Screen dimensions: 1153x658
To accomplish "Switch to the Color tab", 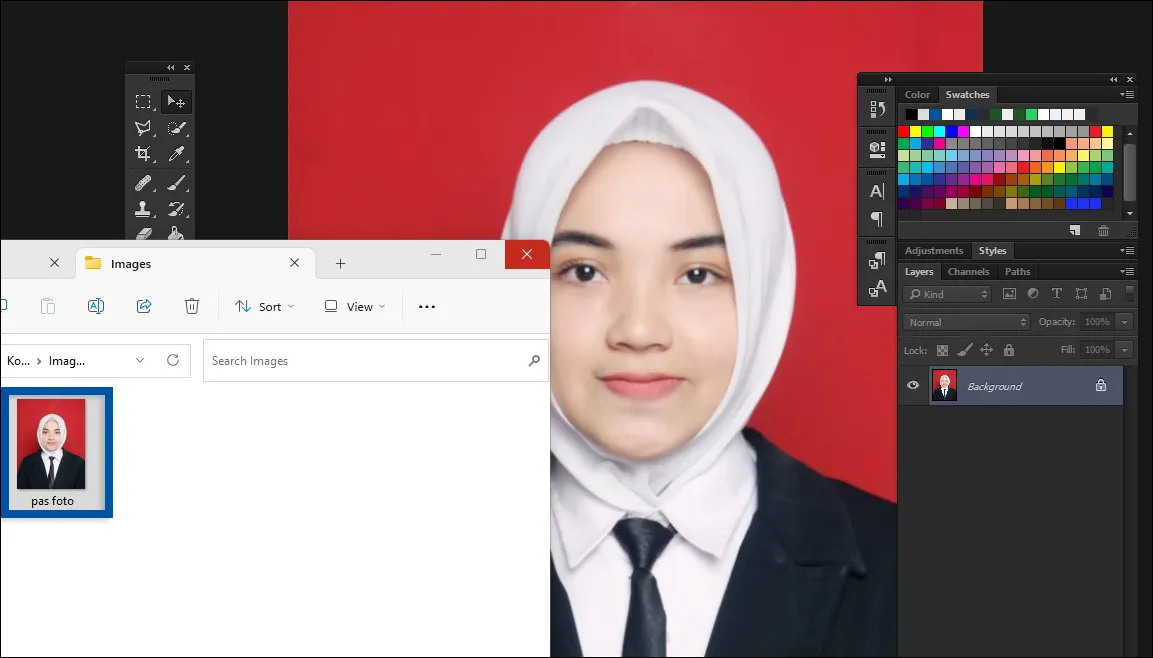I will (x=917, y=94).
